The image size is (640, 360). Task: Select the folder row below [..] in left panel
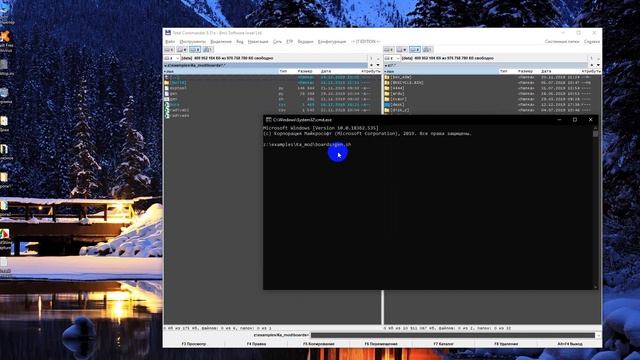coord(273,82)
